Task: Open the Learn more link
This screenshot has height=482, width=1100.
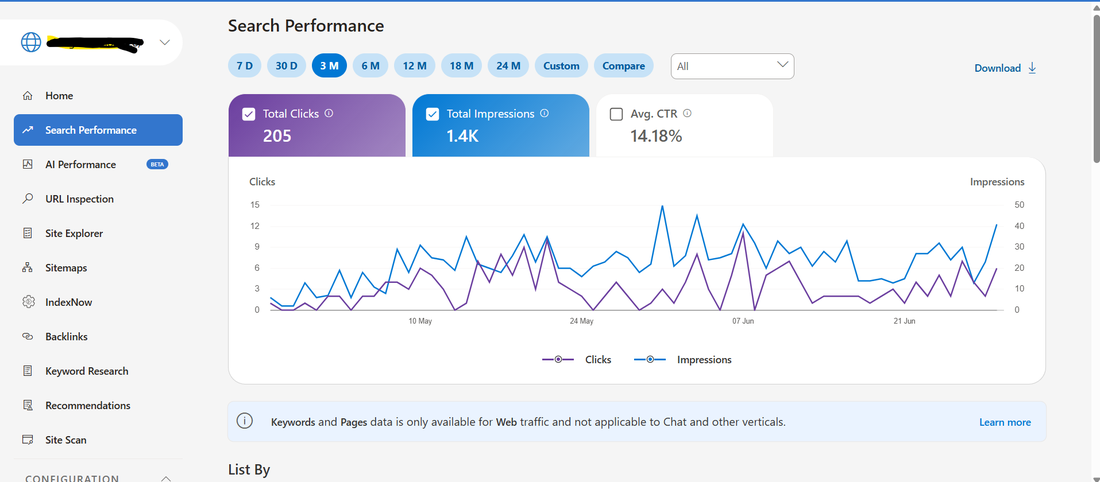Action: tap(1005, 422)
